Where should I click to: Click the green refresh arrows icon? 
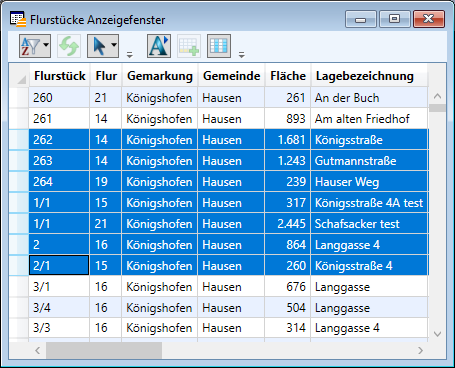[69, 46]
